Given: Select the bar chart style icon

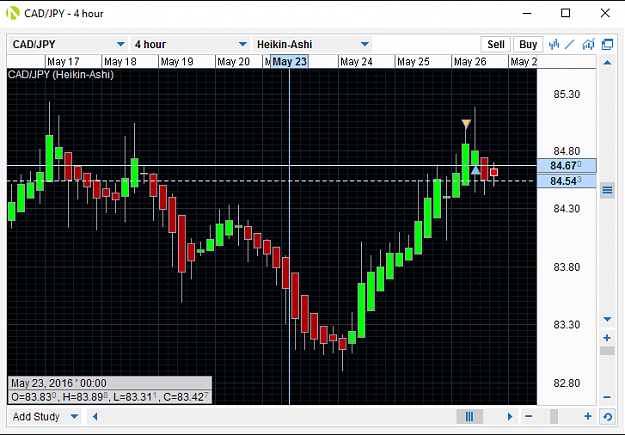Looking at the screenshot, I should point(554,44).
